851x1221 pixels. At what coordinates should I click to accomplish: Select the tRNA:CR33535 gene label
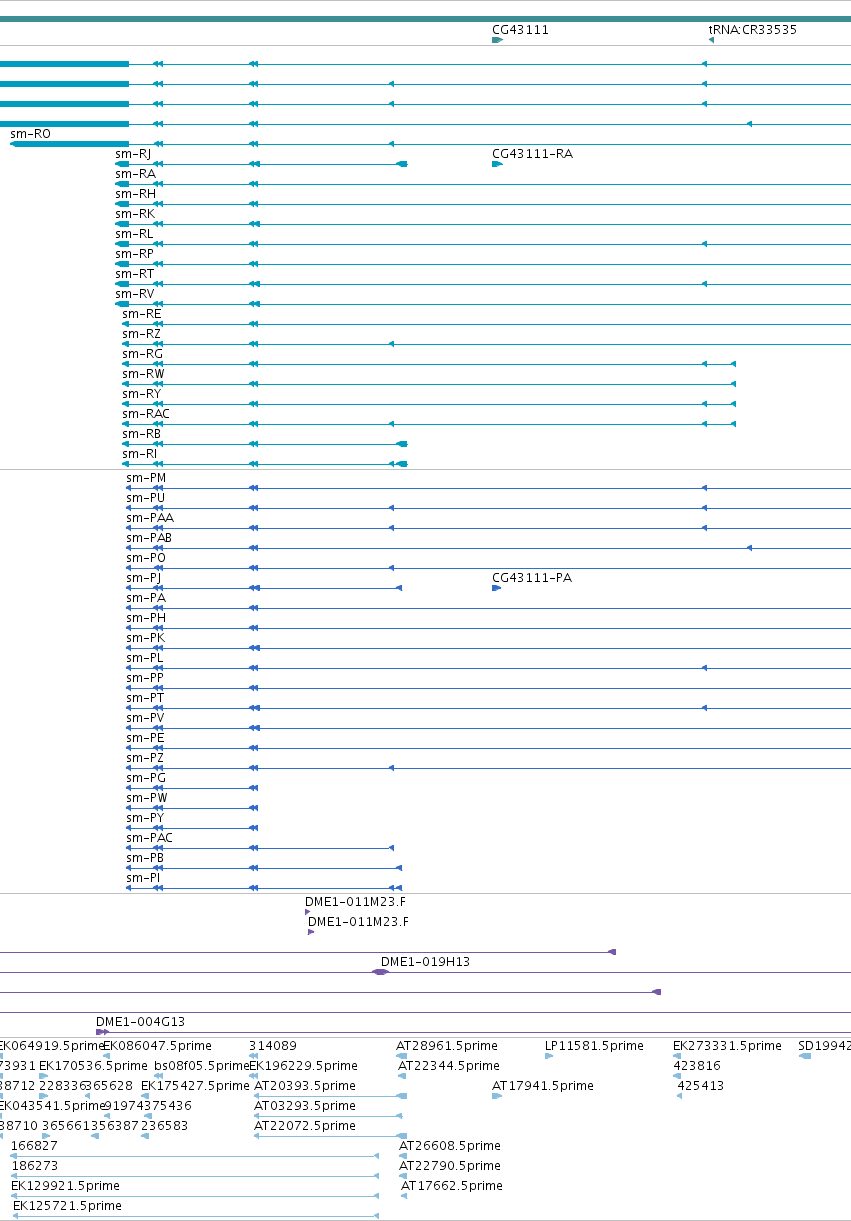pyautogui.click(x=753, y=30)
